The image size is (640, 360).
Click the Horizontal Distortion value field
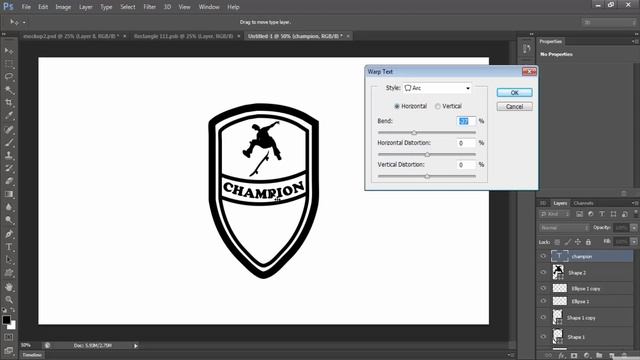466,143
